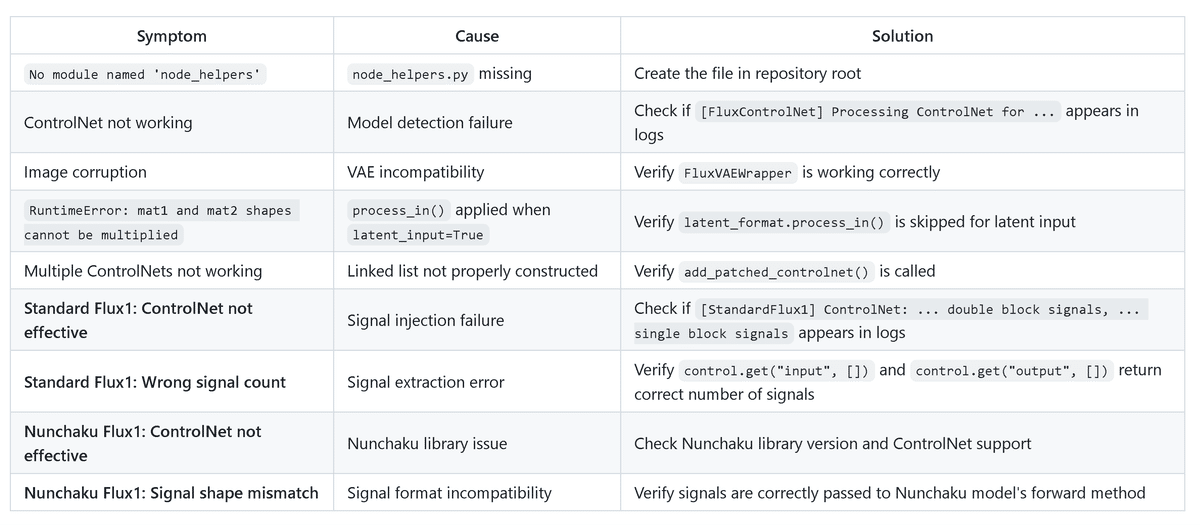Image resolution: width=1200 pixels, height=525 pixels.
Task: Click "Nunchaku Flux1: Signal shape mismatch" cell
Action: pos(171,492)
